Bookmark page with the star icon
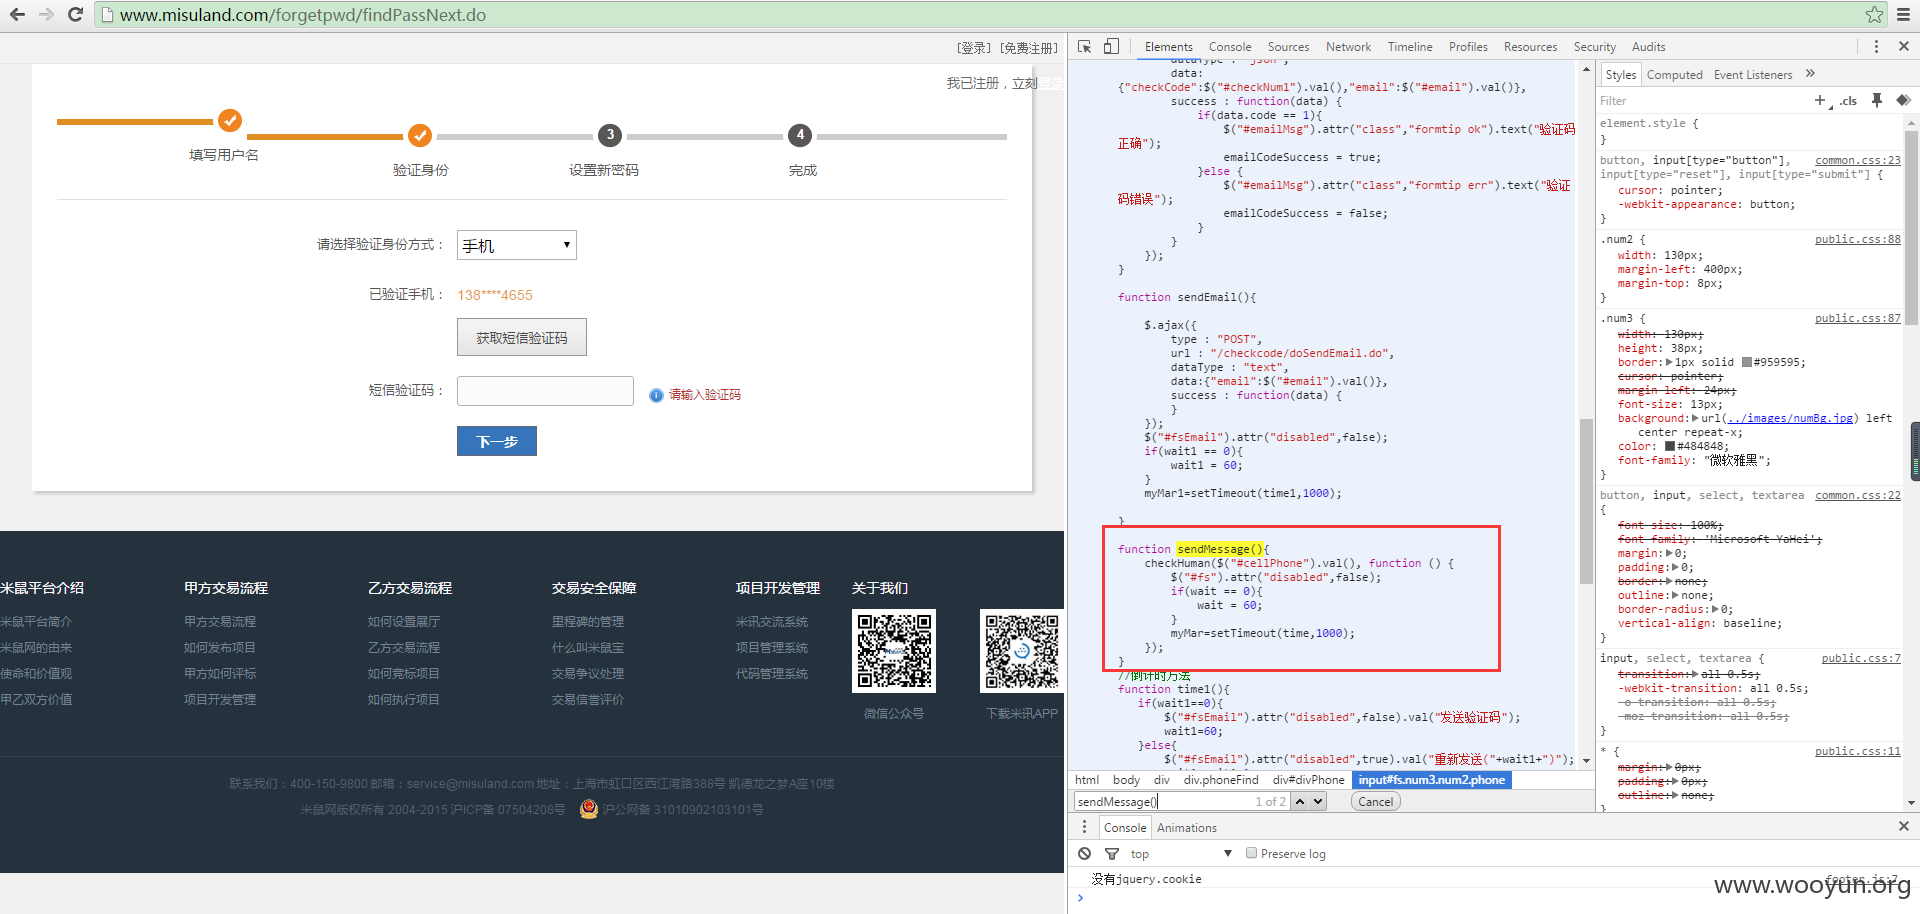 pyautogui.click(x=1874, y=15)
